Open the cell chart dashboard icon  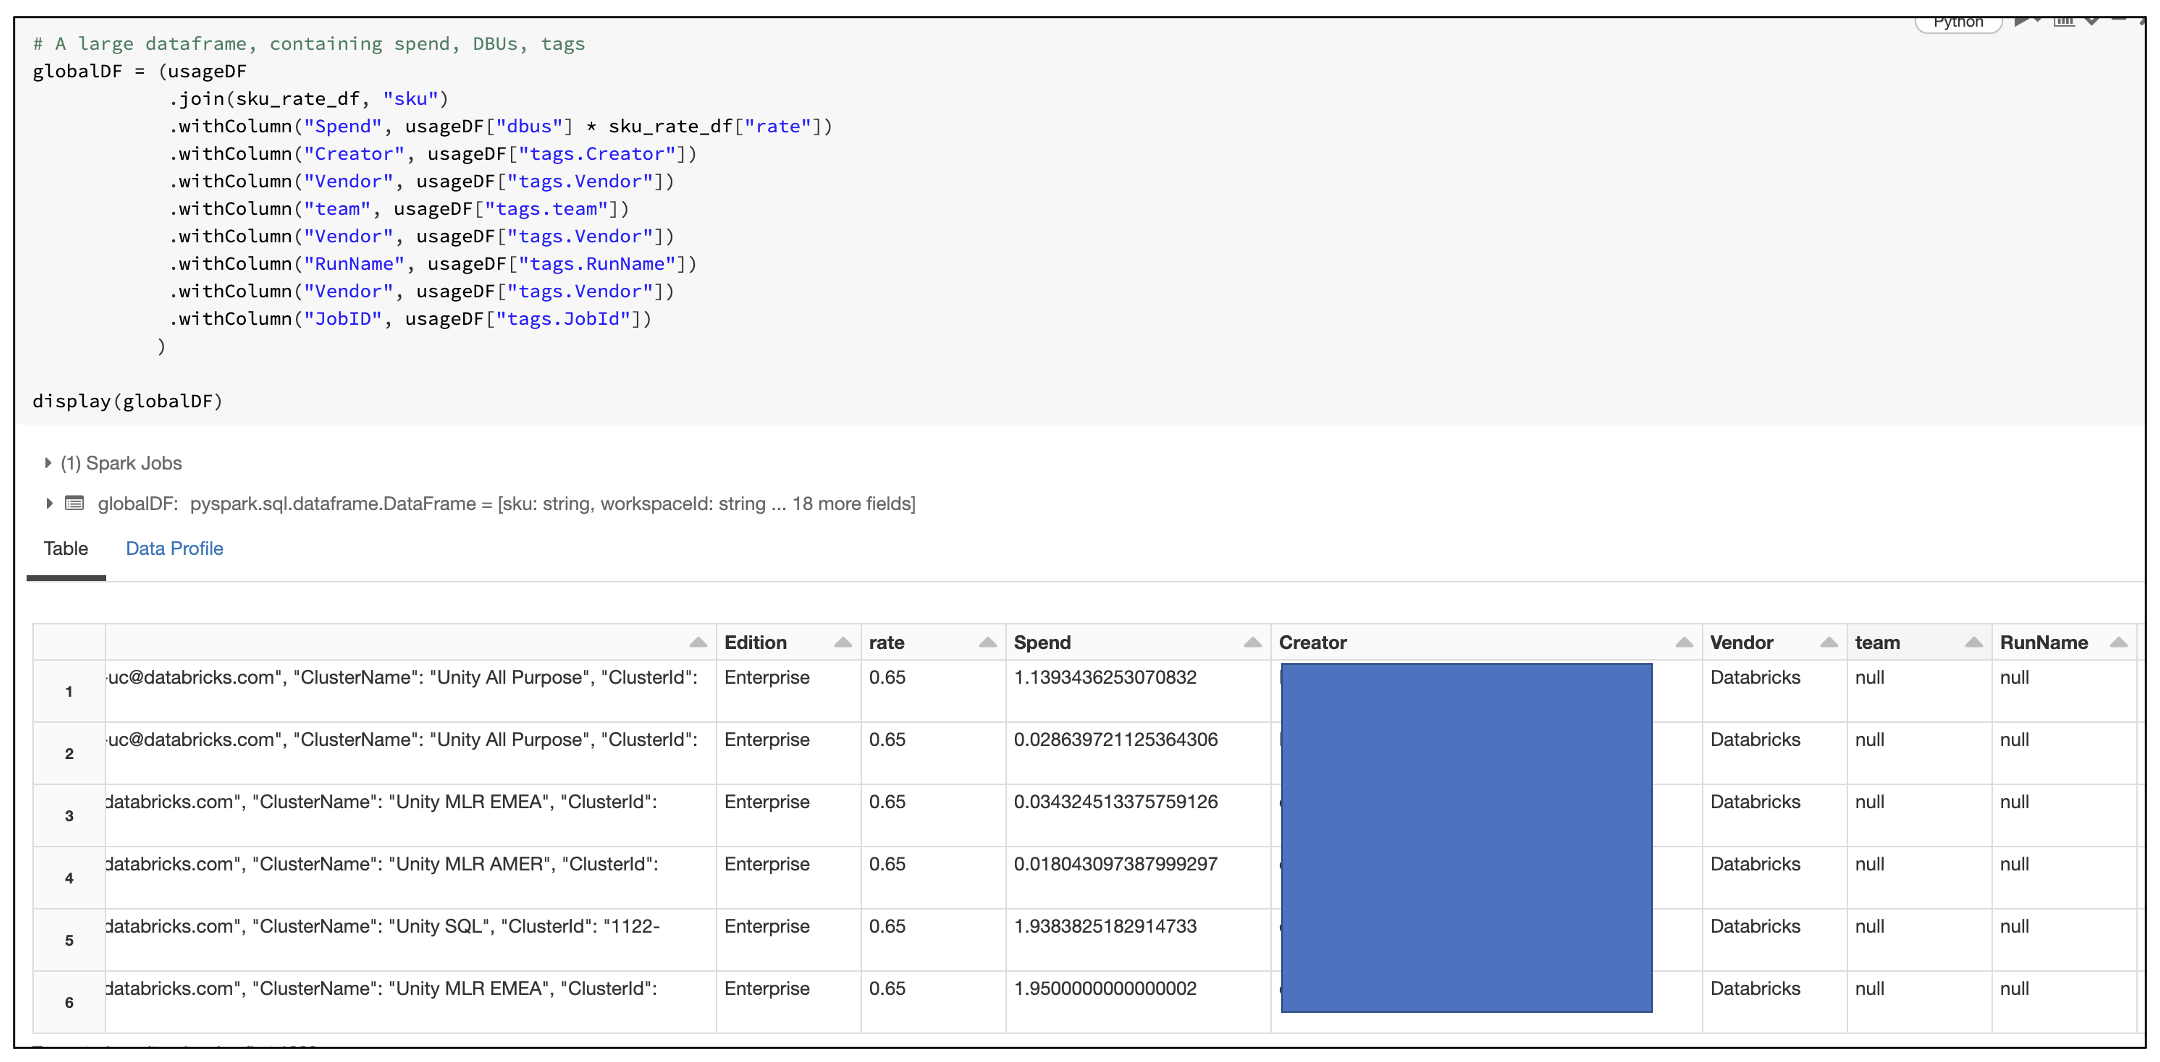2064,21
